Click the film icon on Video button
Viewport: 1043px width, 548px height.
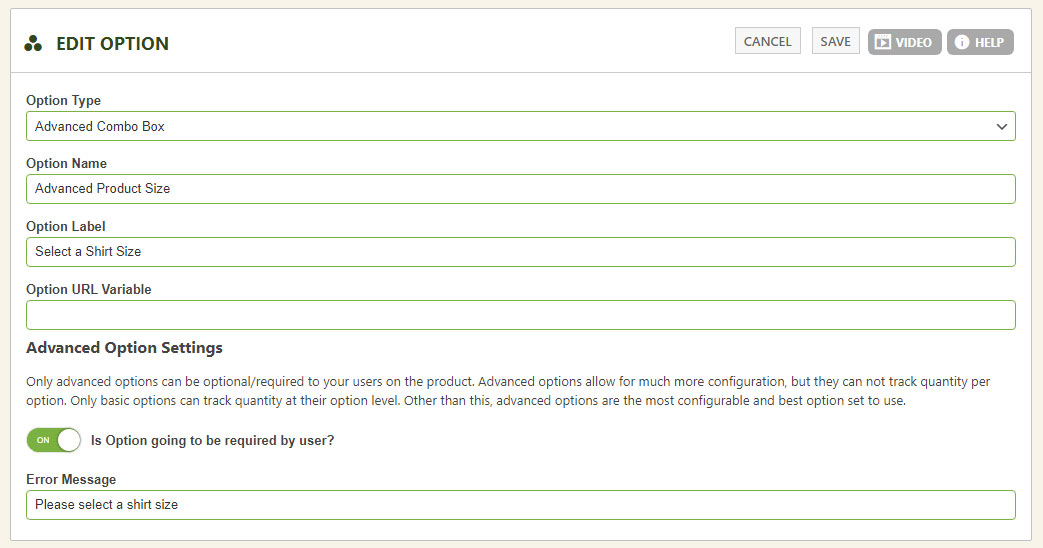pyautogui.click(x=882, y=43)
